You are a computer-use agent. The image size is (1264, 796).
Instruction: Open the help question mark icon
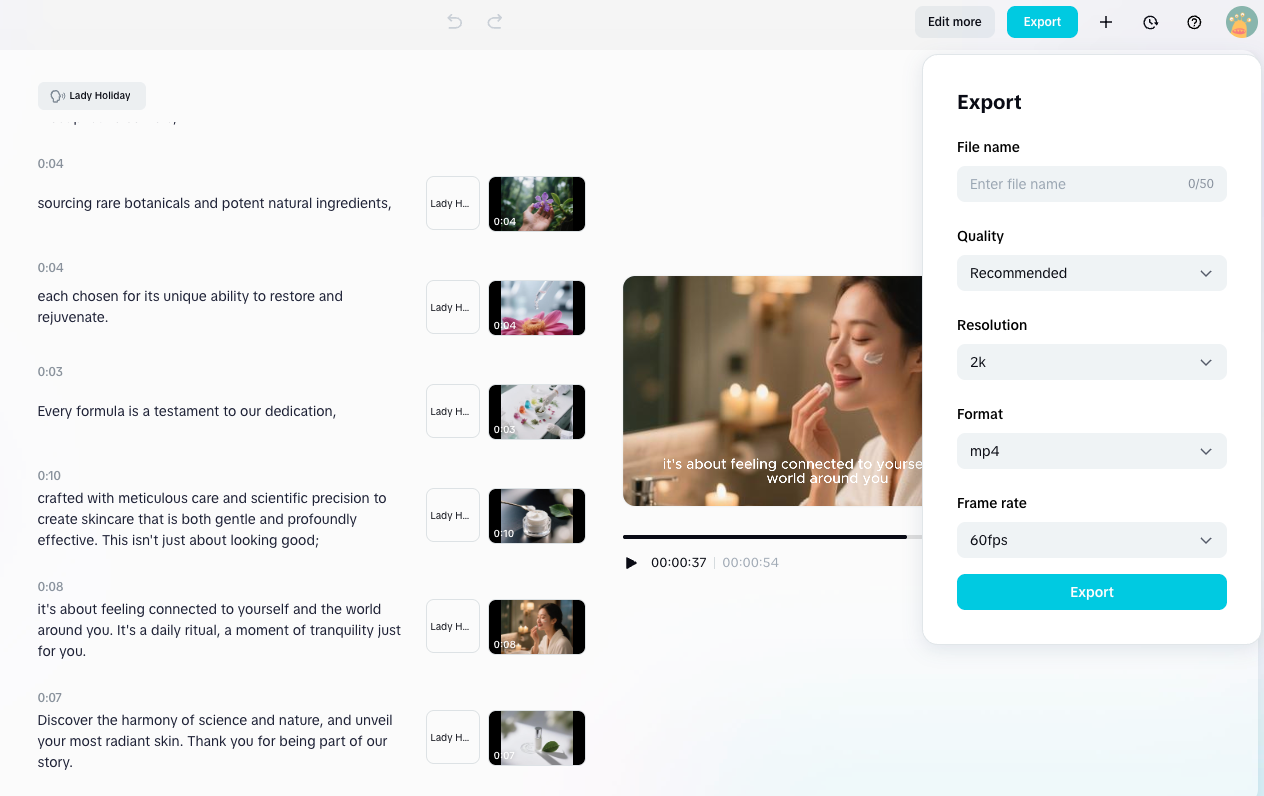[1194, 22]
